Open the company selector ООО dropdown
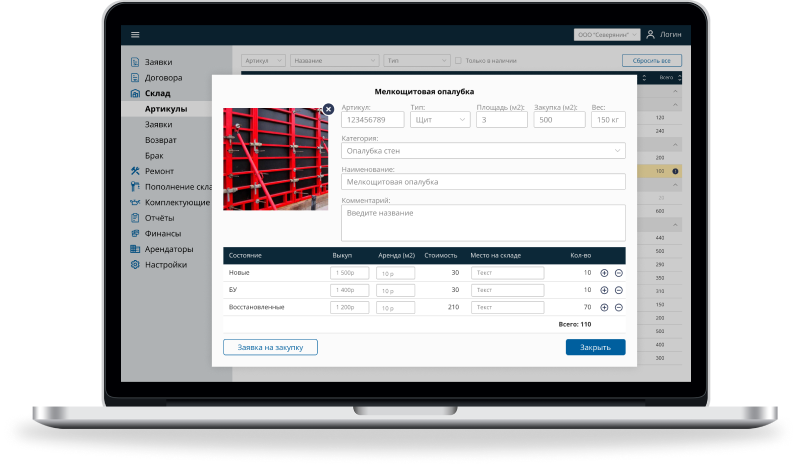Image resolution: width=798 pixels, height=465 pixels. pyautogui.click(x=606, y=34)
